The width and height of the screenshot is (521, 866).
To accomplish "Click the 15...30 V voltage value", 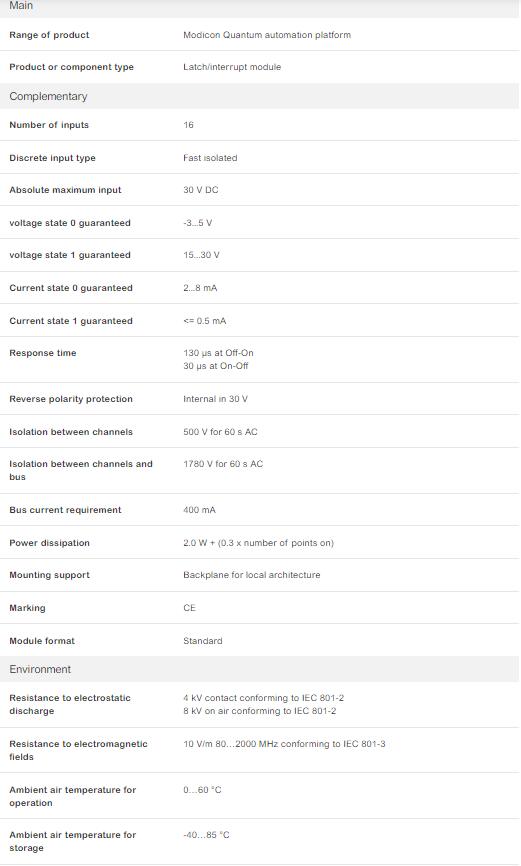I will pos(202,255).
